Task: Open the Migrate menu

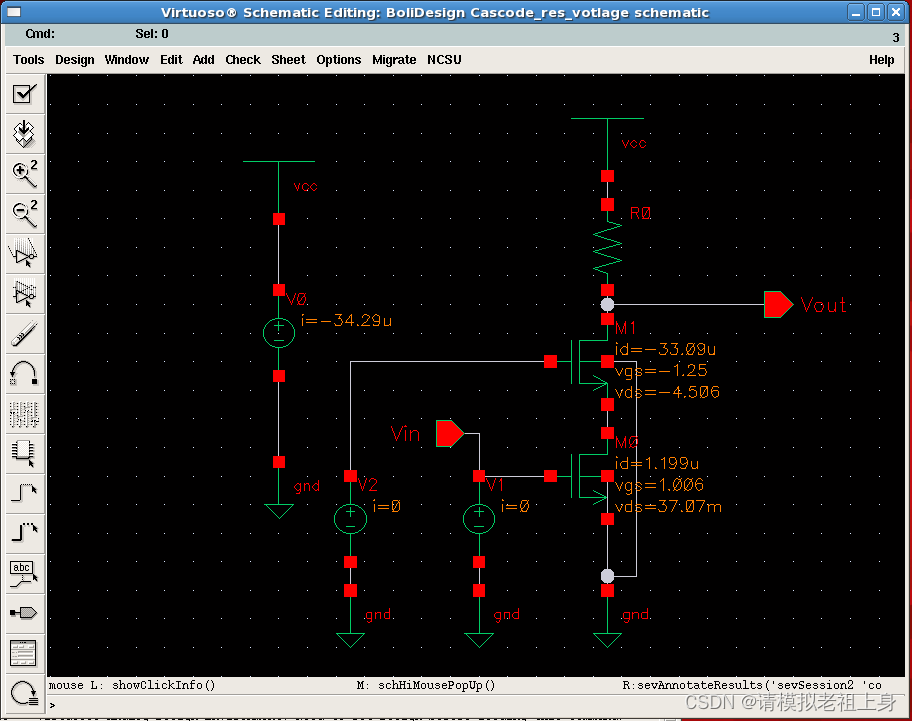Action: click(394, 59)
